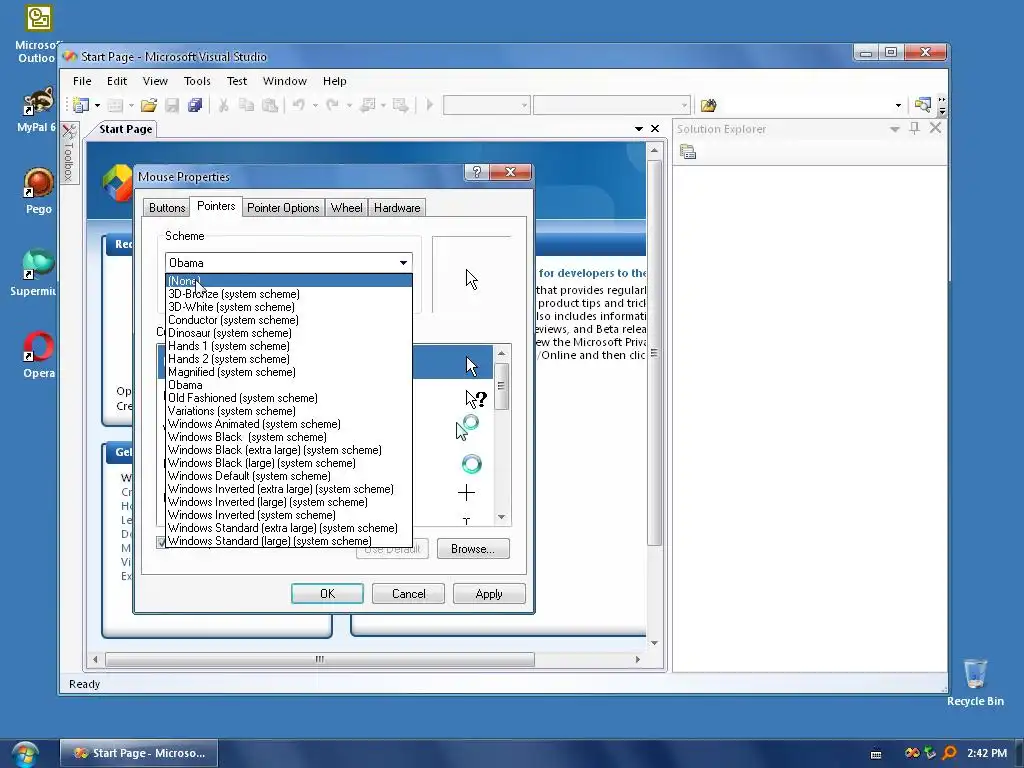The height and width of the screenshot is (768, 1024).
Task: Click the search magnifier tray icon
Action: [950, 753]
